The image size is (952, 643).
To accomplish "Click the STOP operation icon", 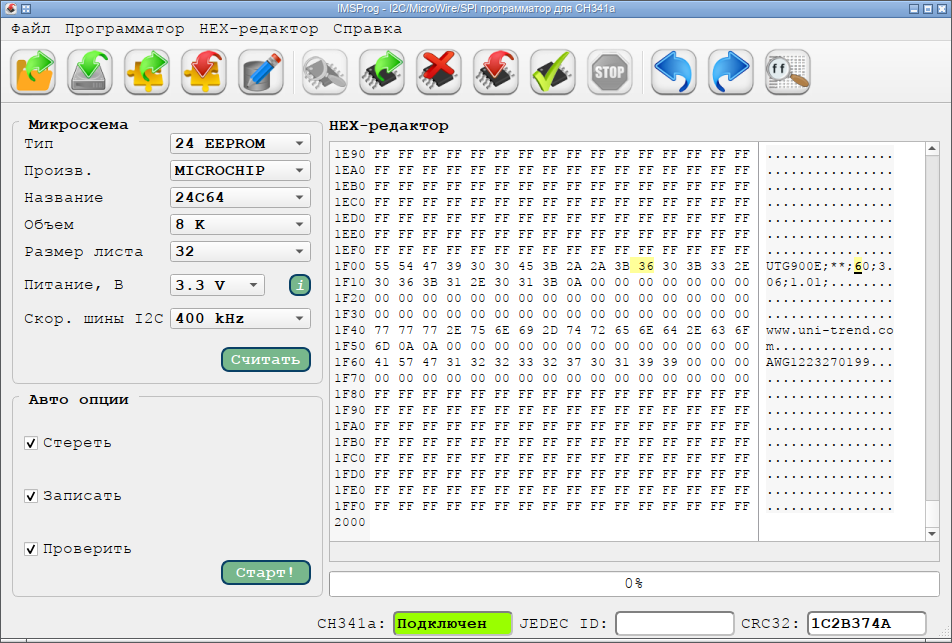I will tap(610, 72).
